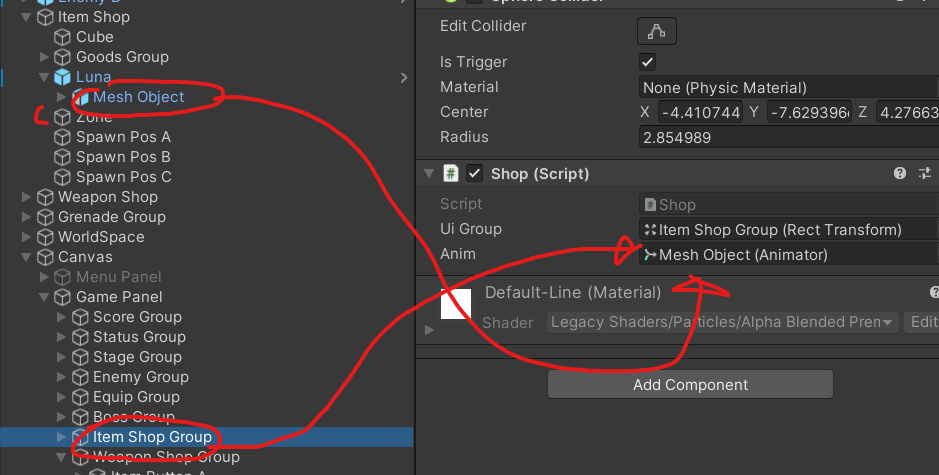Collapse the Item Shop hierarchy node
Viewport: 939px width, 475px height.
click(x=26, y=17)
